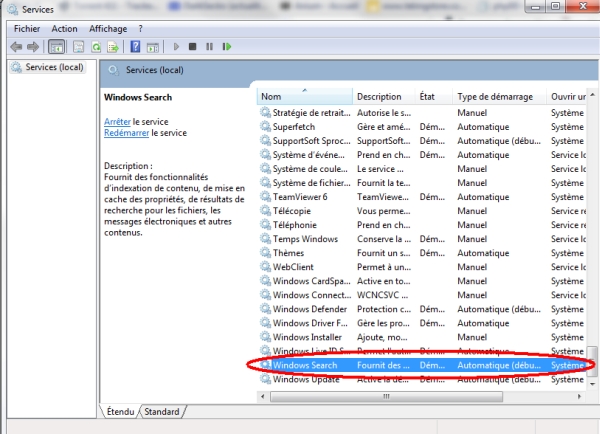Click the gear icon beside Windows Defender

pyautogui.click(x=265, y=309)
